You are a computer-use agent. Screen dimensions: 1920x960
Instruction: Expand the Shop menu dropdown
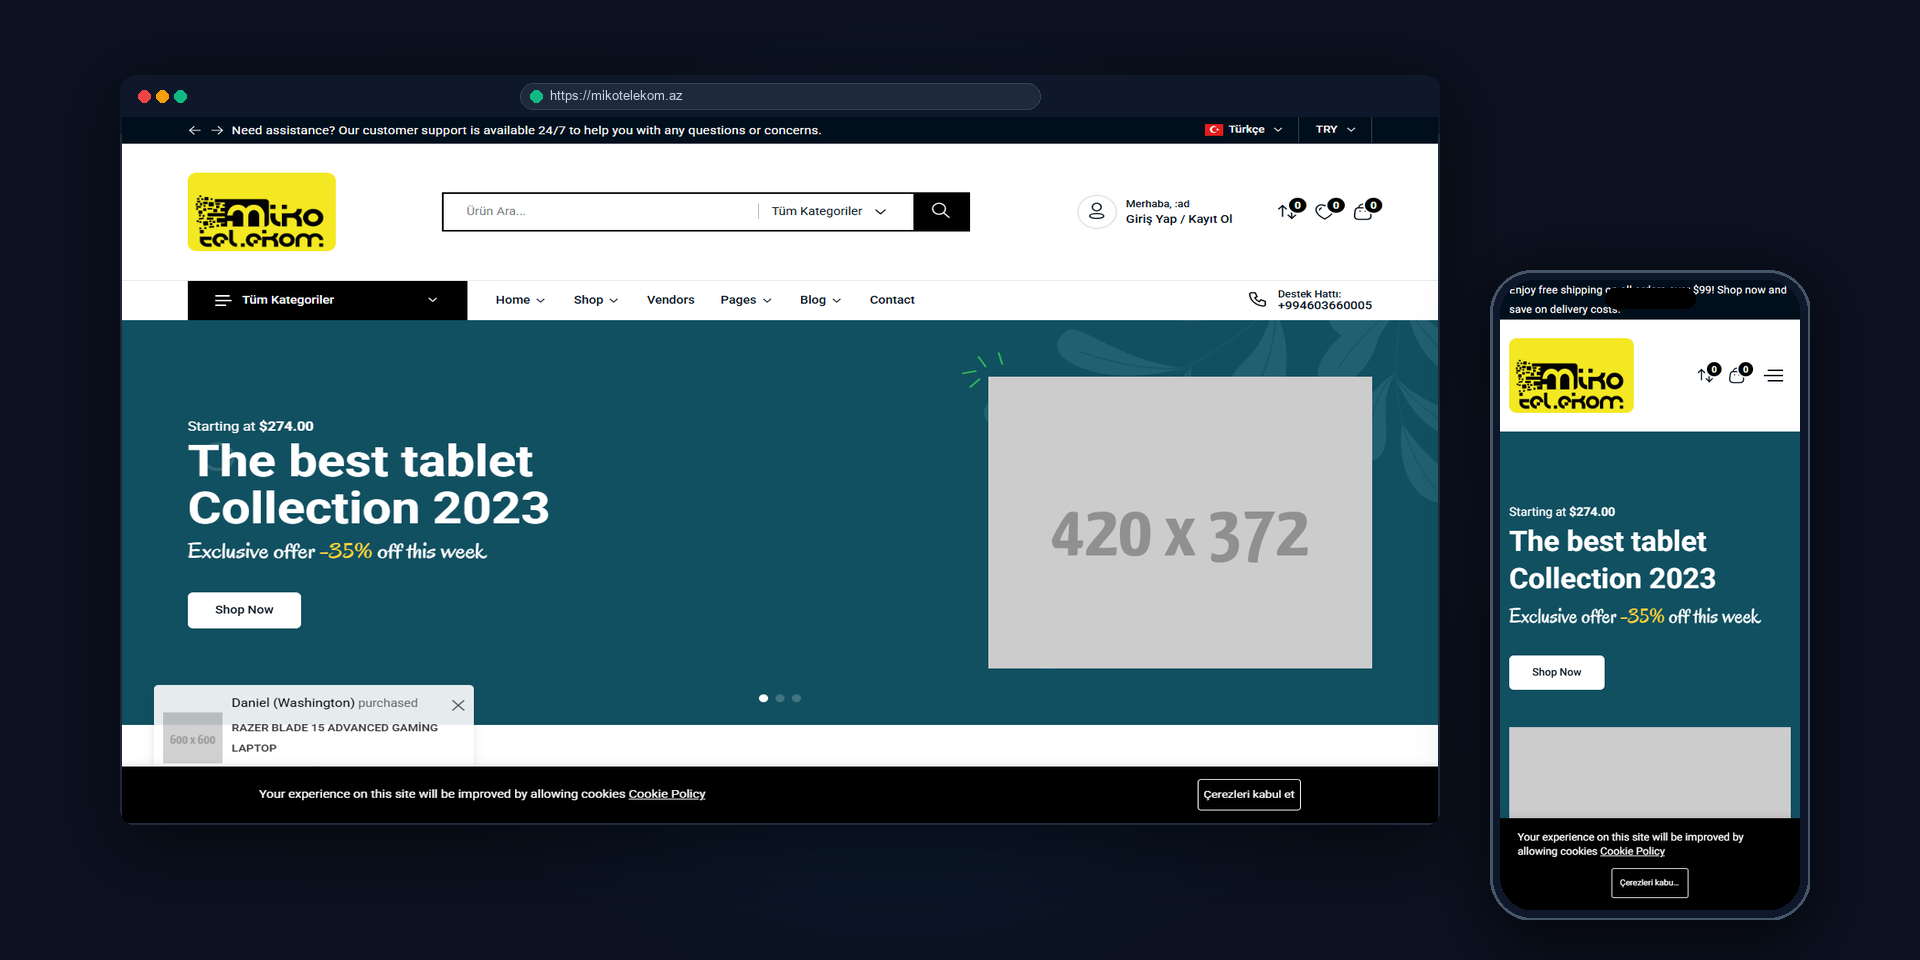click(x=596, y=300)
